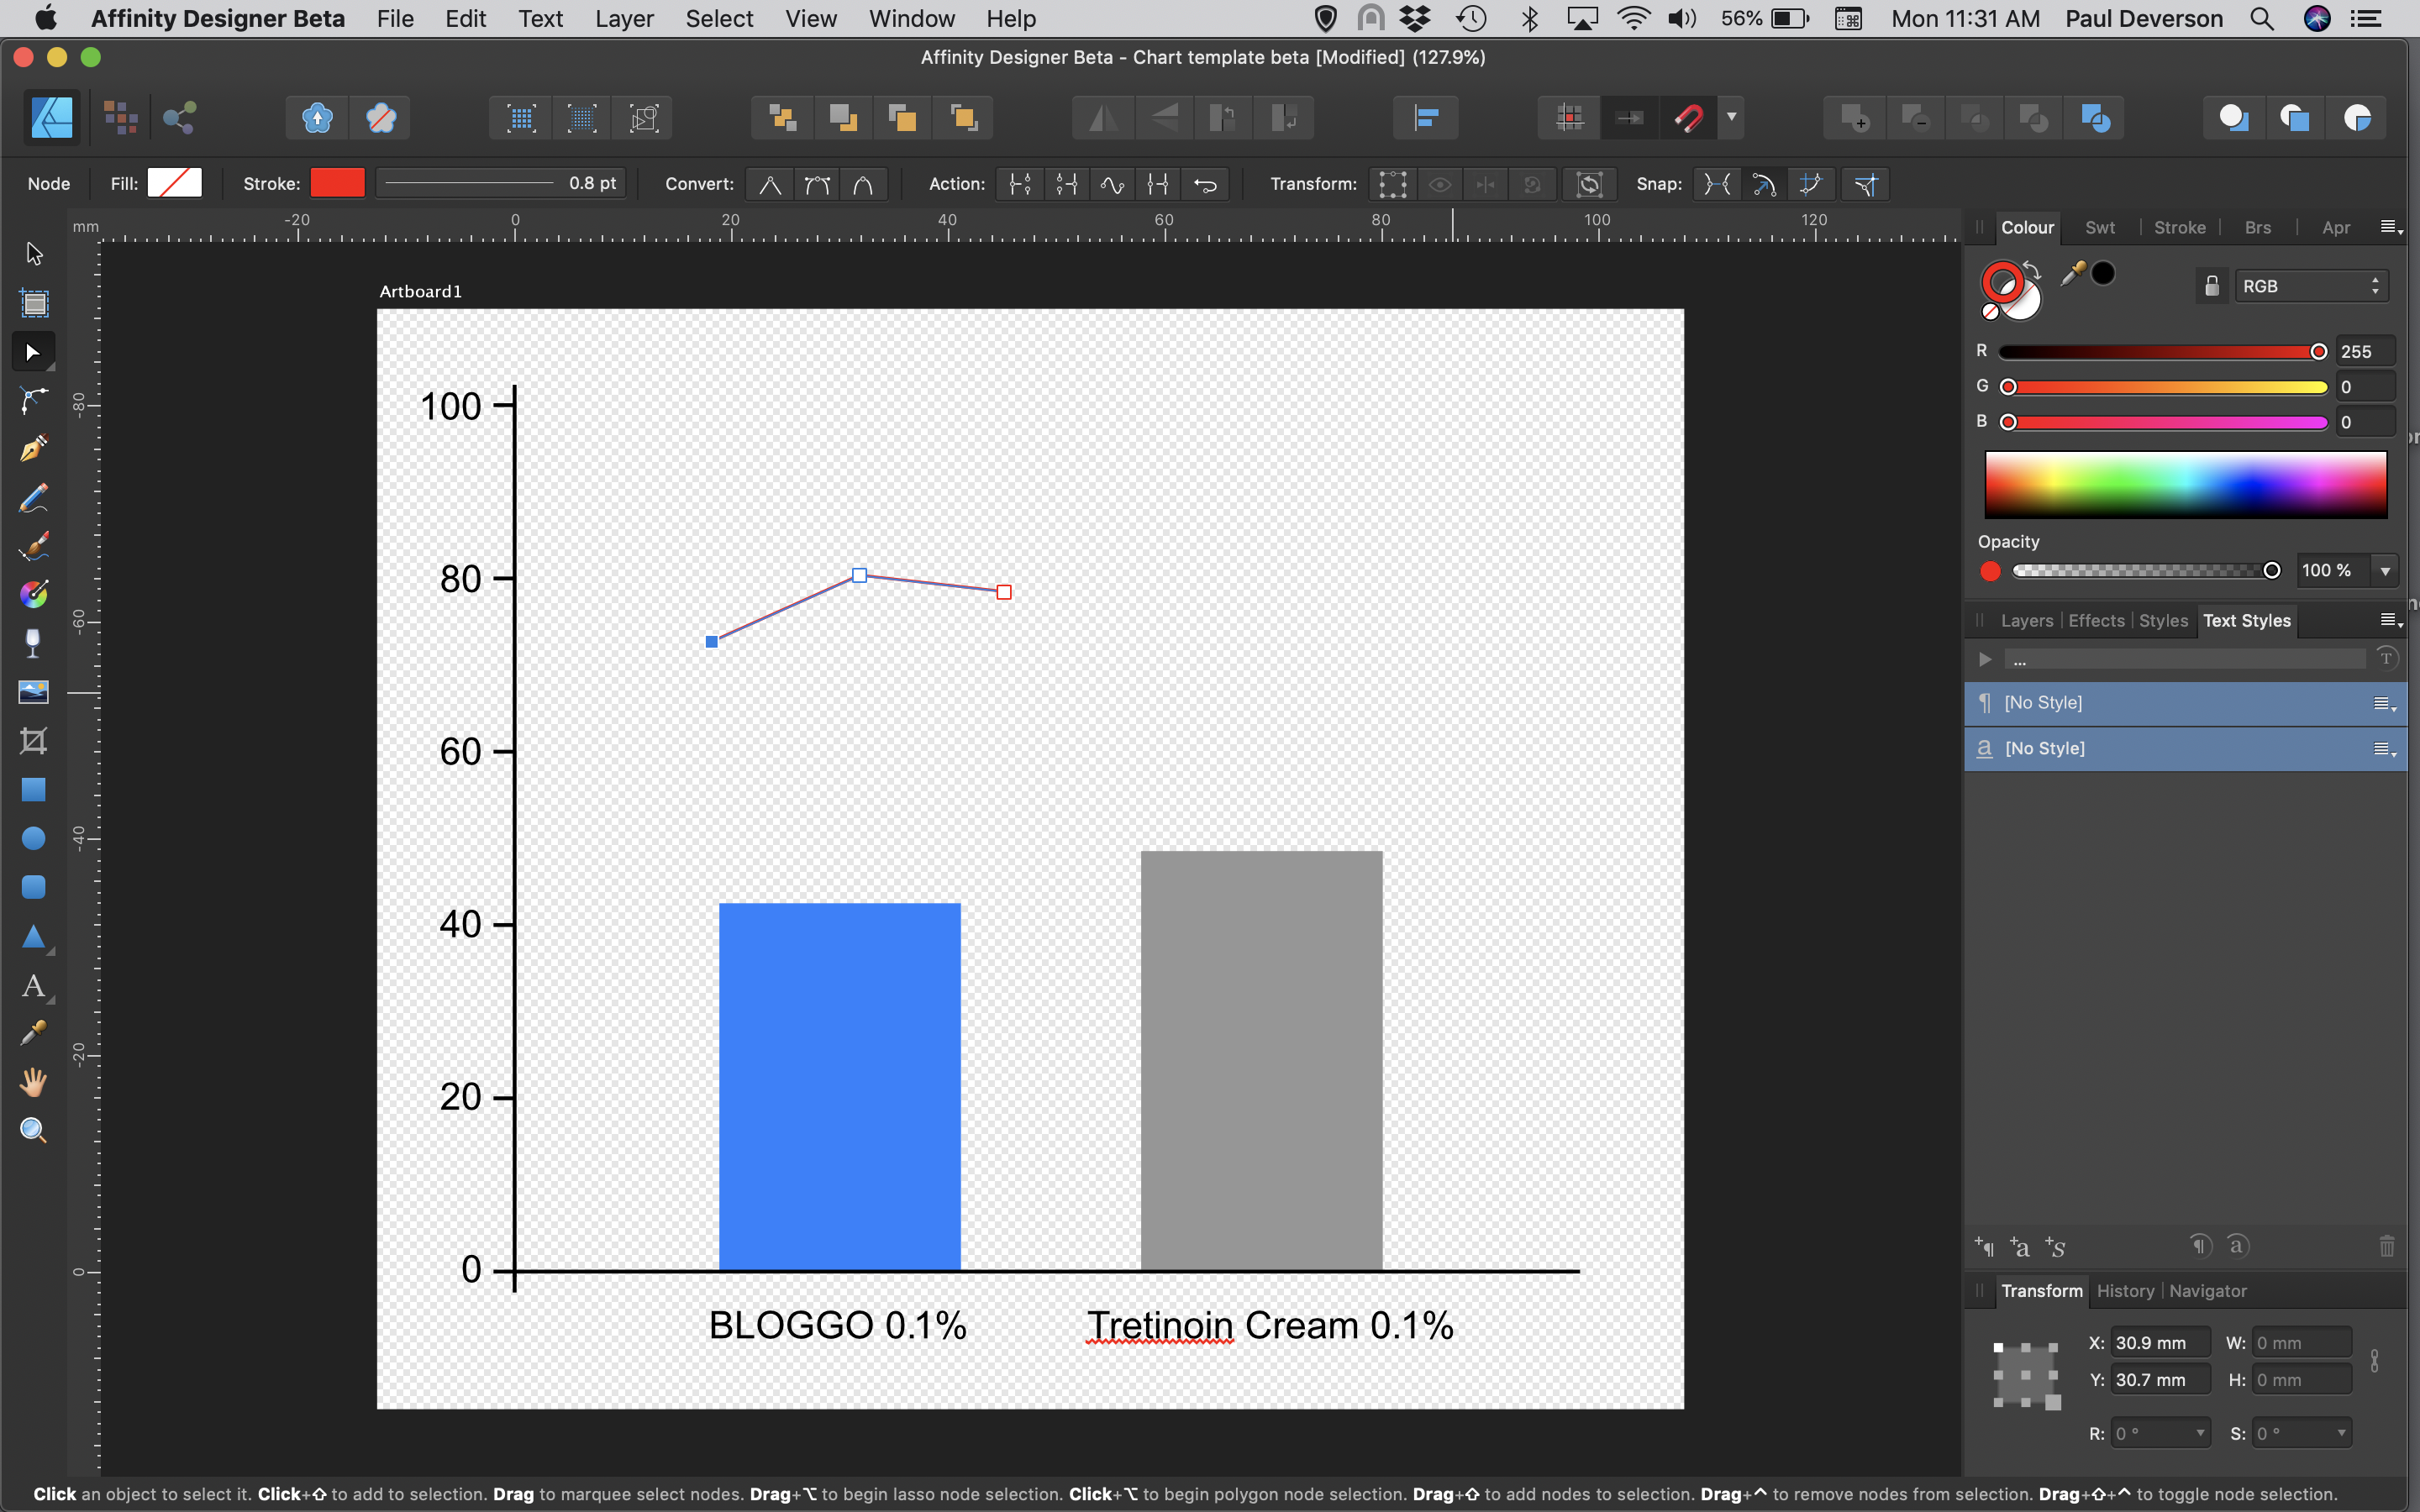Viewport: 2420px width, 1512px height.
Task: Select the Fill gradient tool
Action: pyautogui.click(x=34, y=594)
